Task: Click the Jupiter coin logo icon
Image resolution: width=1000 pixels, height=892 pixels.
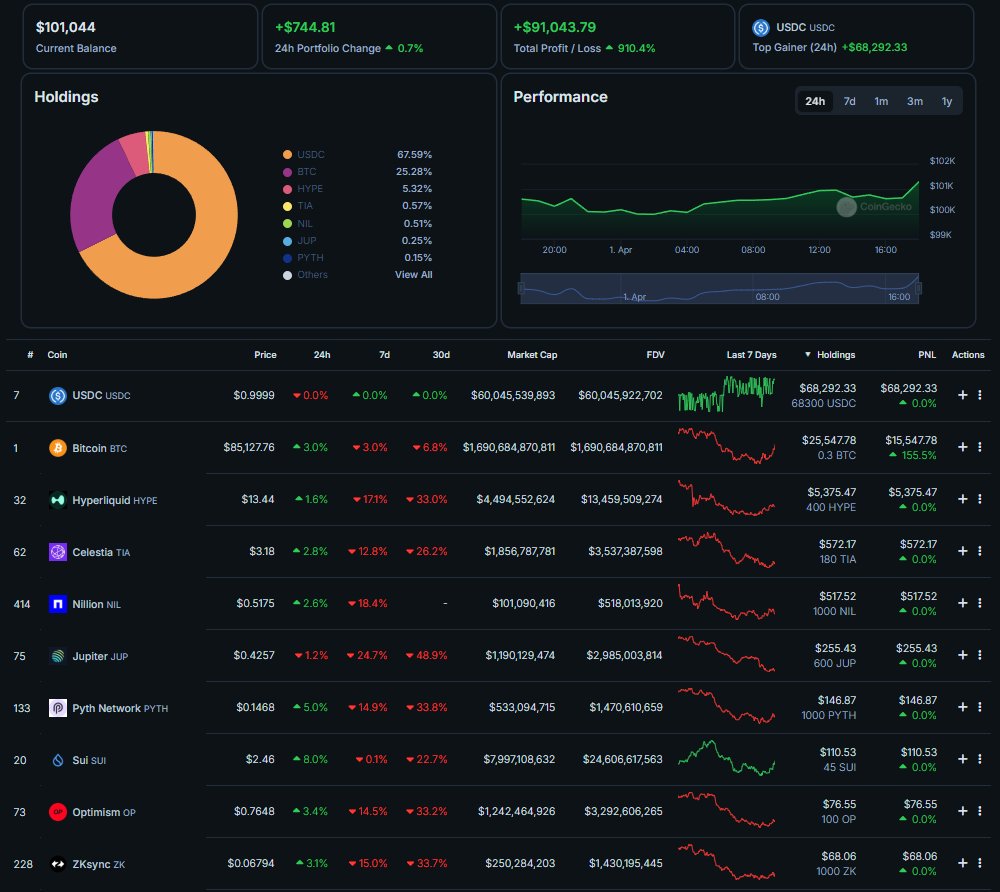Action: click(x=57, y=656)
